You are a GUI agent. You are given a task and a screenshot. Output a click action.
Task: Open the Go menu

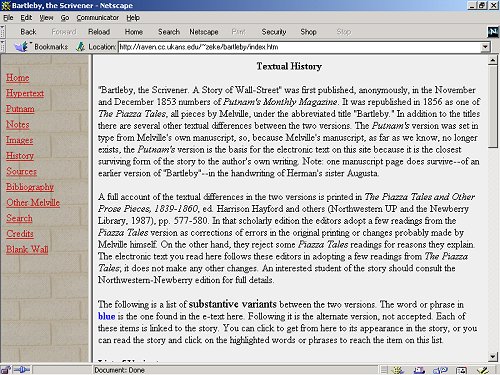point(65,18)
